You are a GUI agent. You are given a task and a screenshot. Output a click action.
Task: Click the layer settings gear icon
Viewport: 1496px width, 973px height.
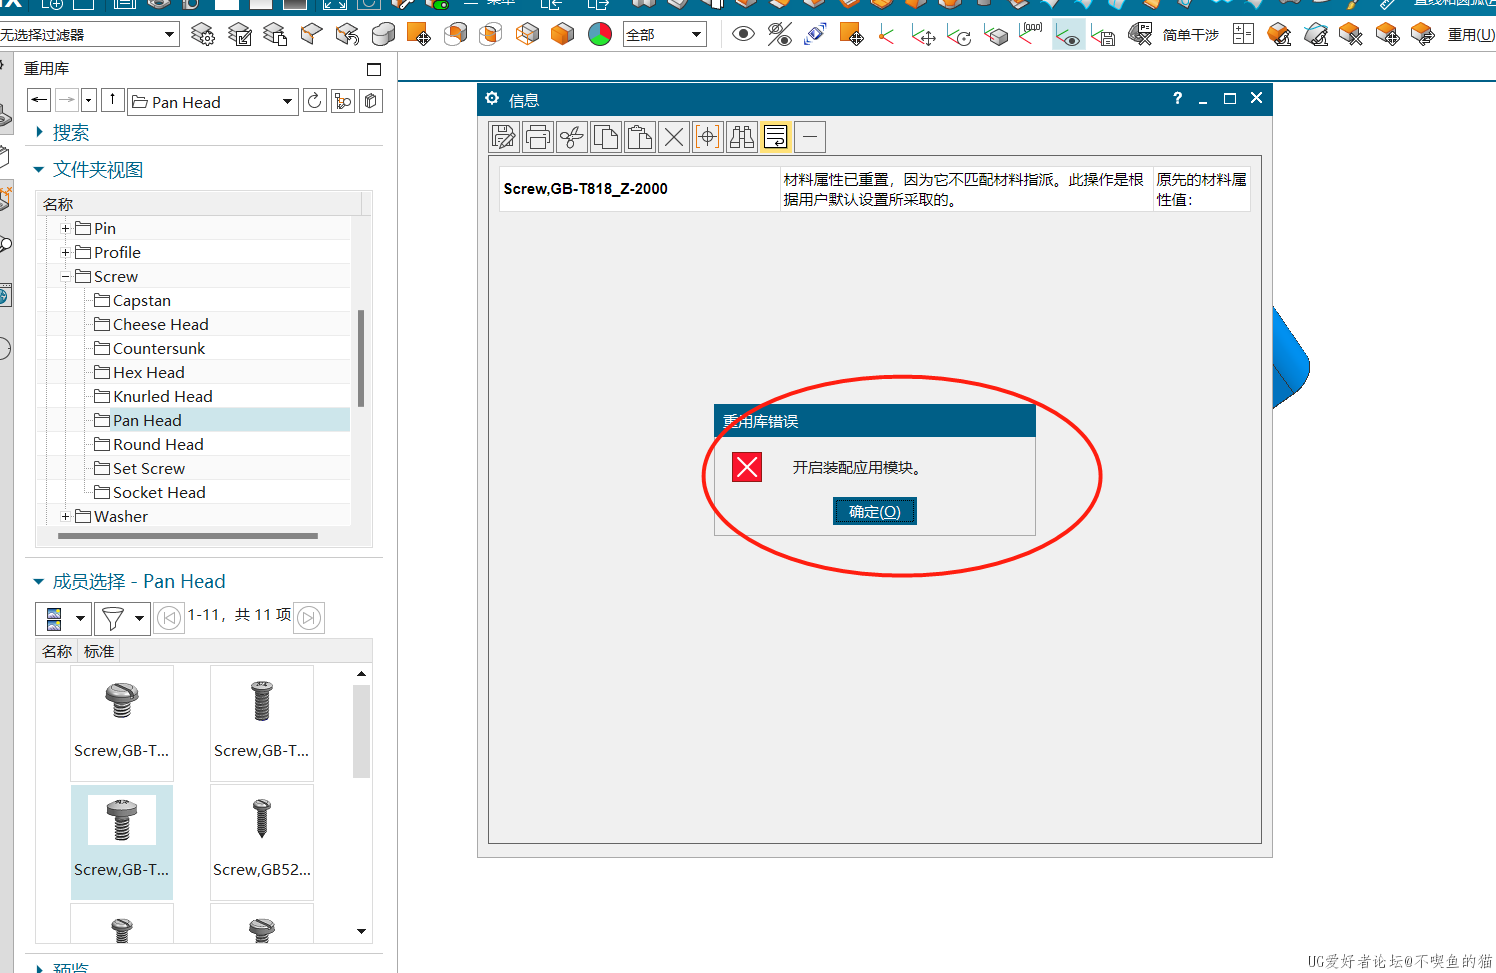(203, 35)
